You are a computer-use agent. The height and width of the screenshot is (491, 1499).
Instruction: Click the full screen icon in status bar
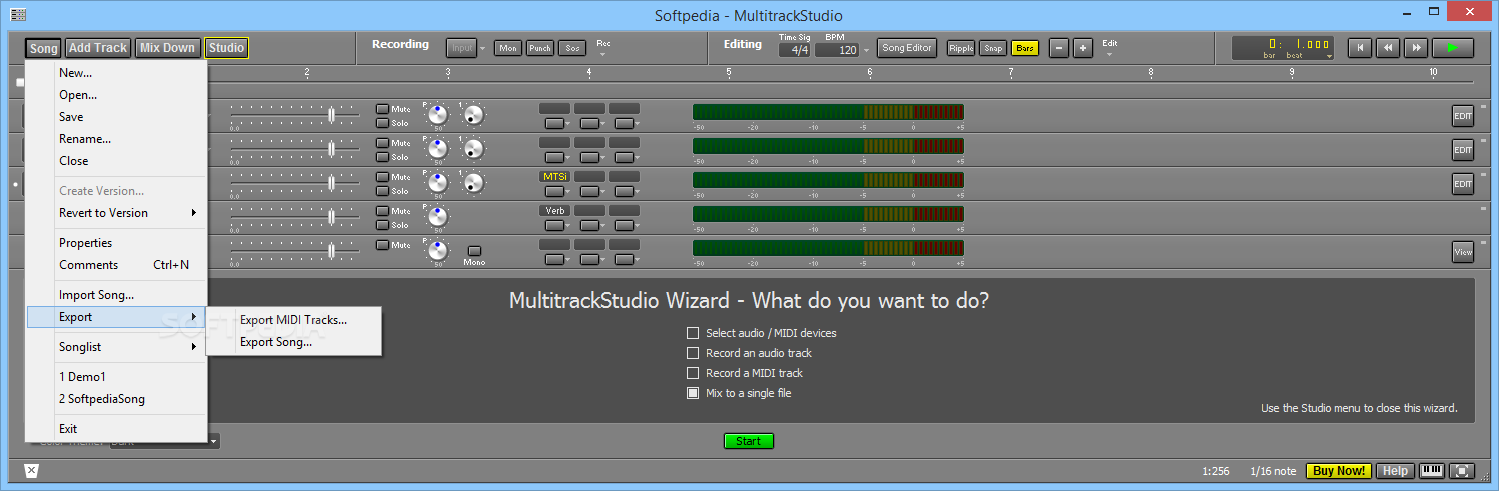pos(1462,471)
